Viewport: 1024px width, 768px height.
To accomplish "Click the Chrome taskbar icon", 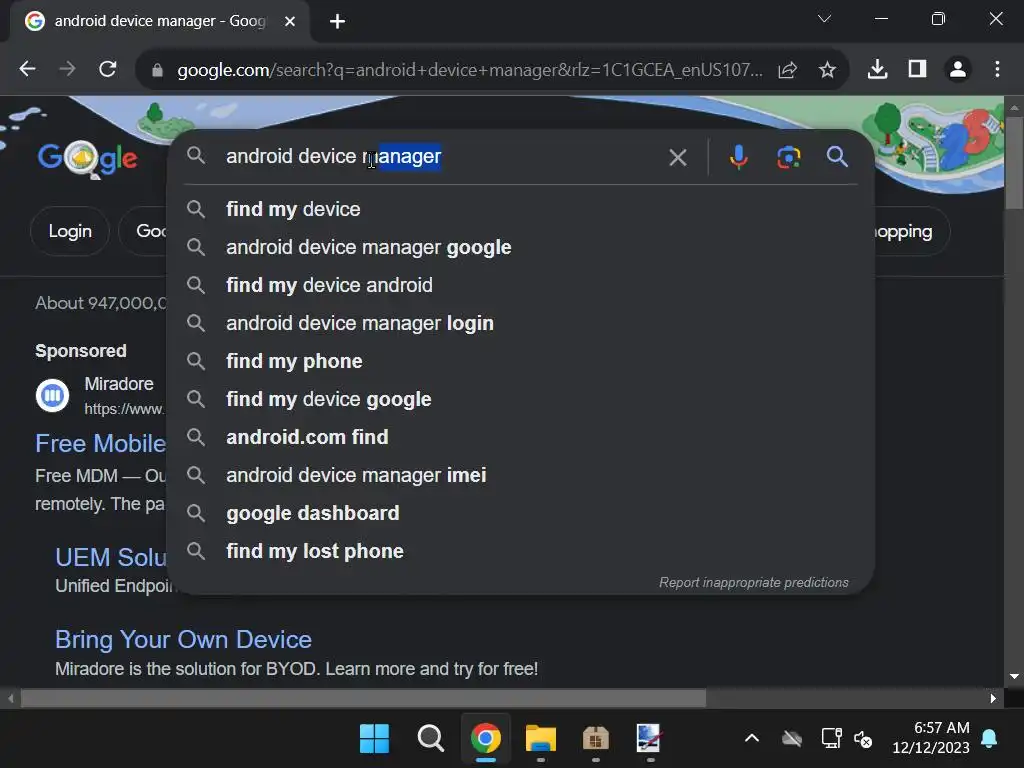I will [x=485, y=739].
